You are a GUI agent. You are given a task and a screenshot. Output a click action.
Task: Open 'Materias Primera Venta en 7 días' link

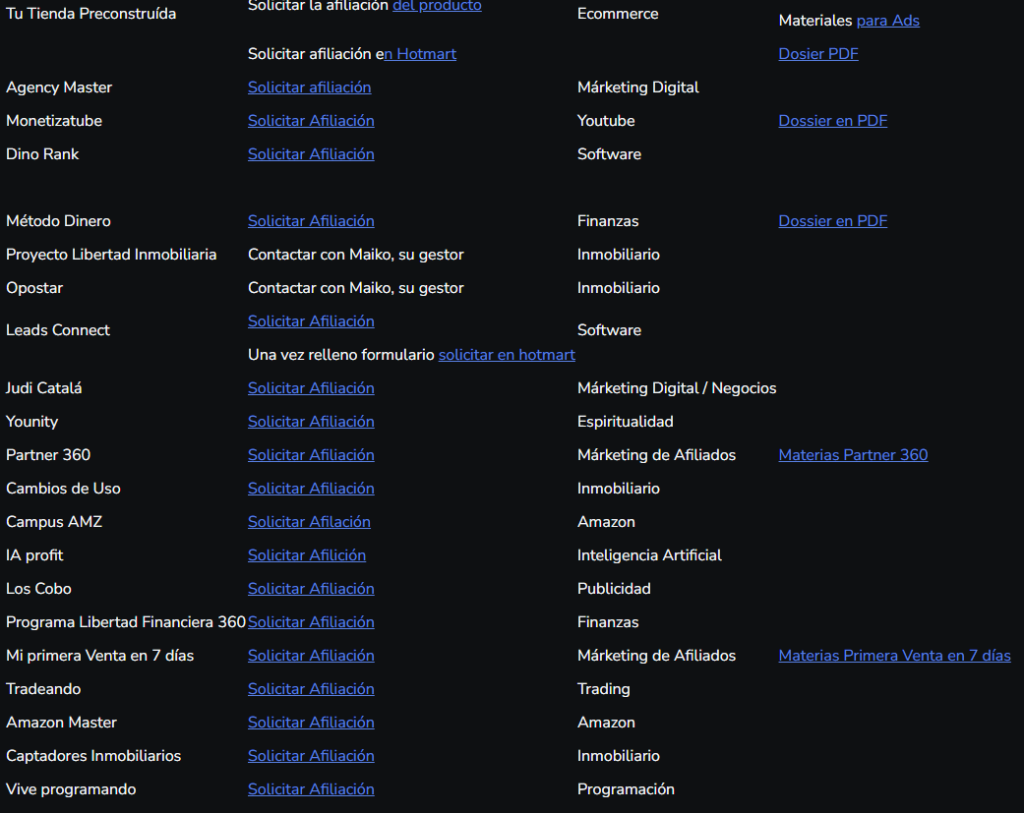point(895,656)
